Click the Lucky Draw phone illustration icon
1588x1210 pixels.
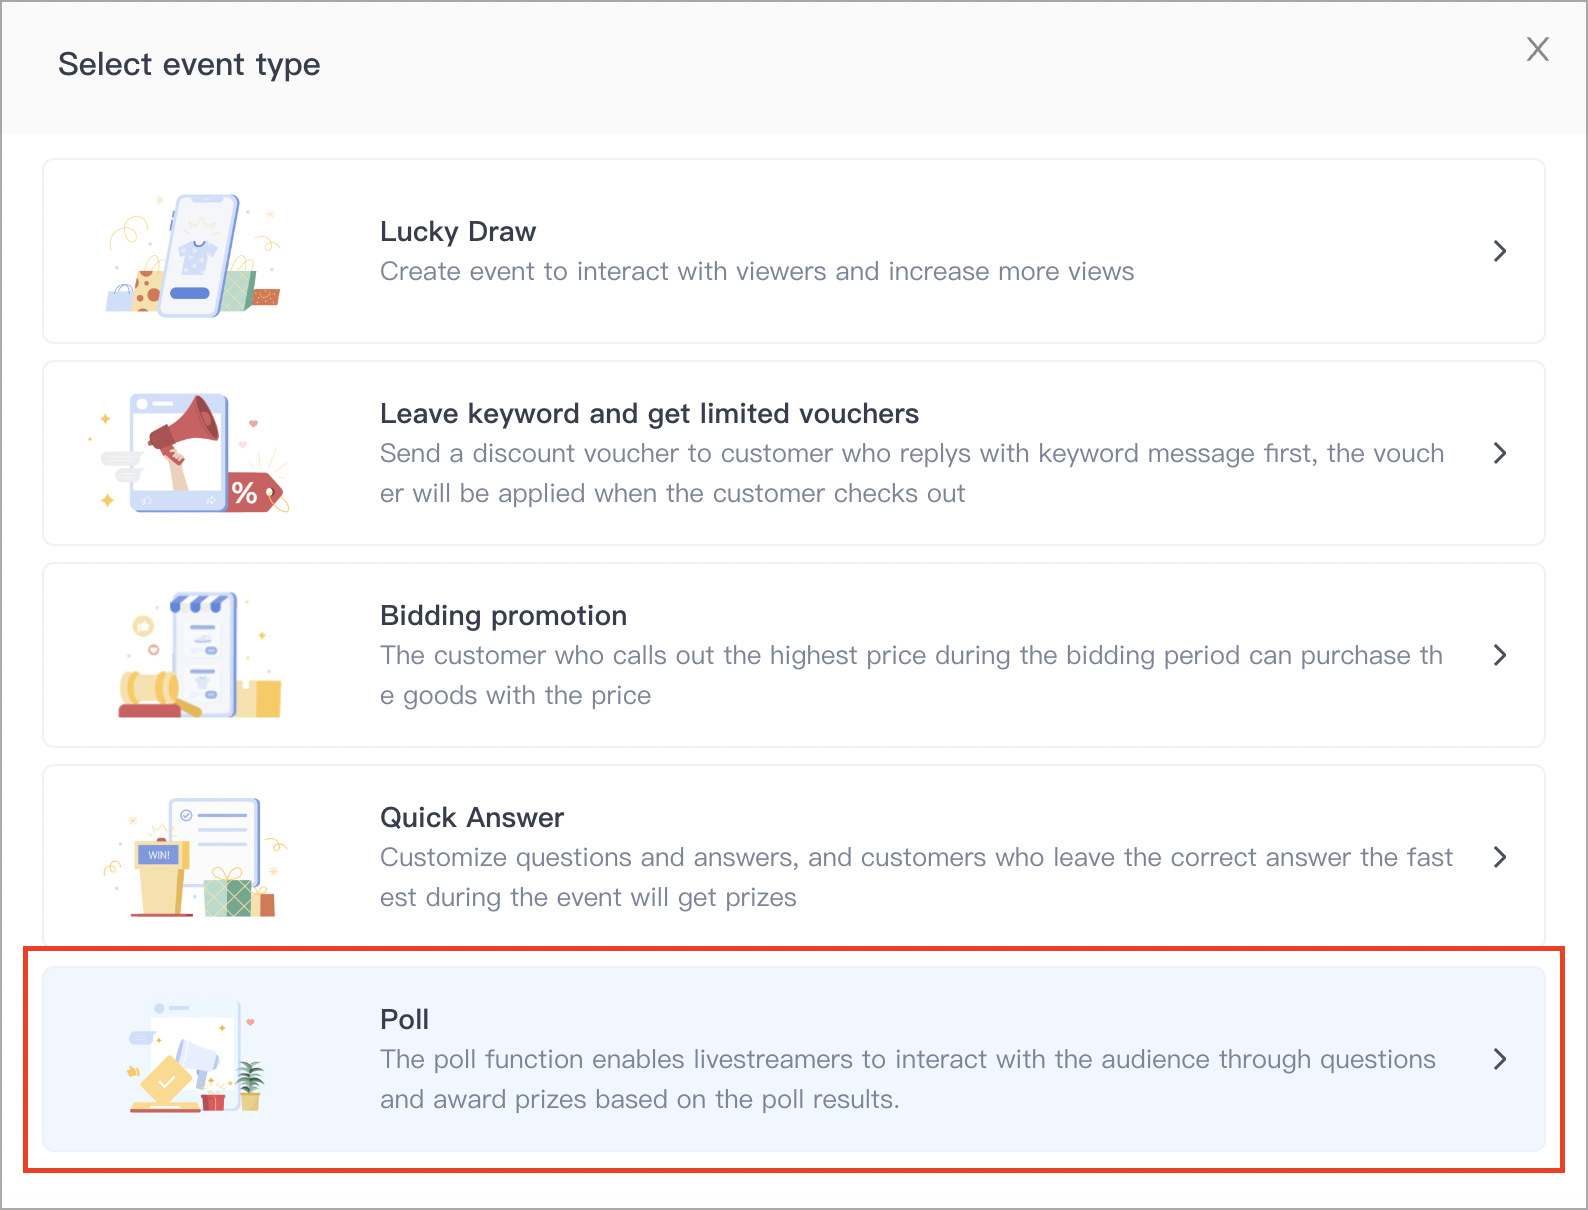[x=194, y=255]
